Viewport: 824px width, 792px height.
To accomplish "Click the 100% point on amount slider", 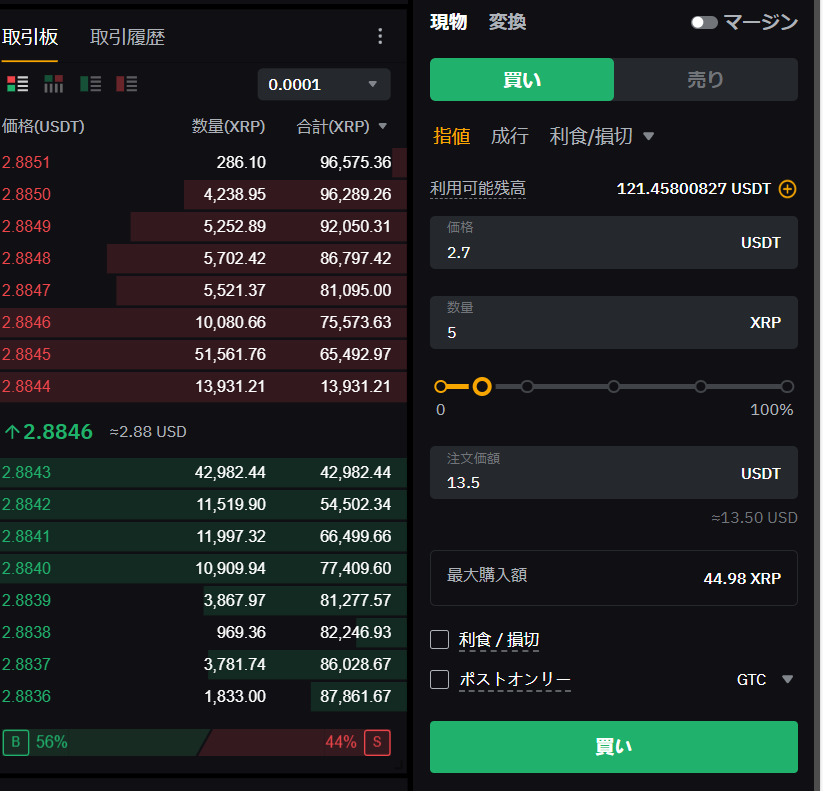I will pyautogui.click(x=787, y=386).
